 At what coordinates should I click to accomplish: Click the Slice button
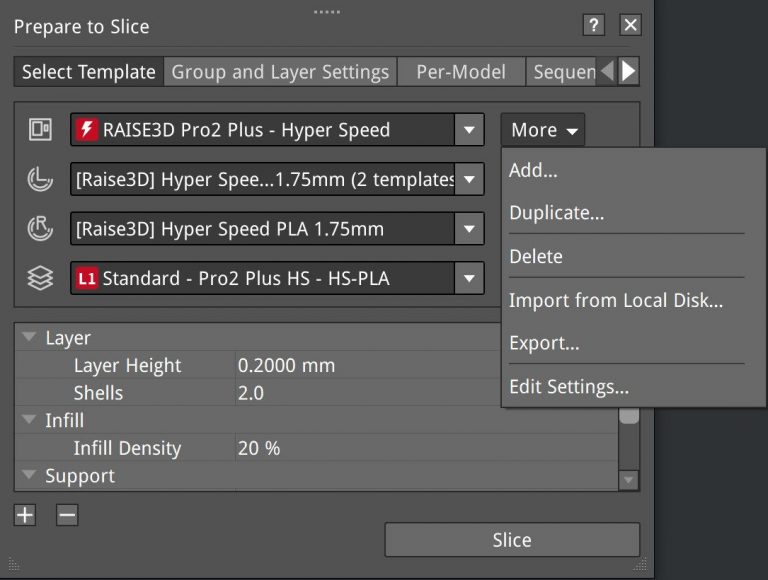tap(512, 540)
